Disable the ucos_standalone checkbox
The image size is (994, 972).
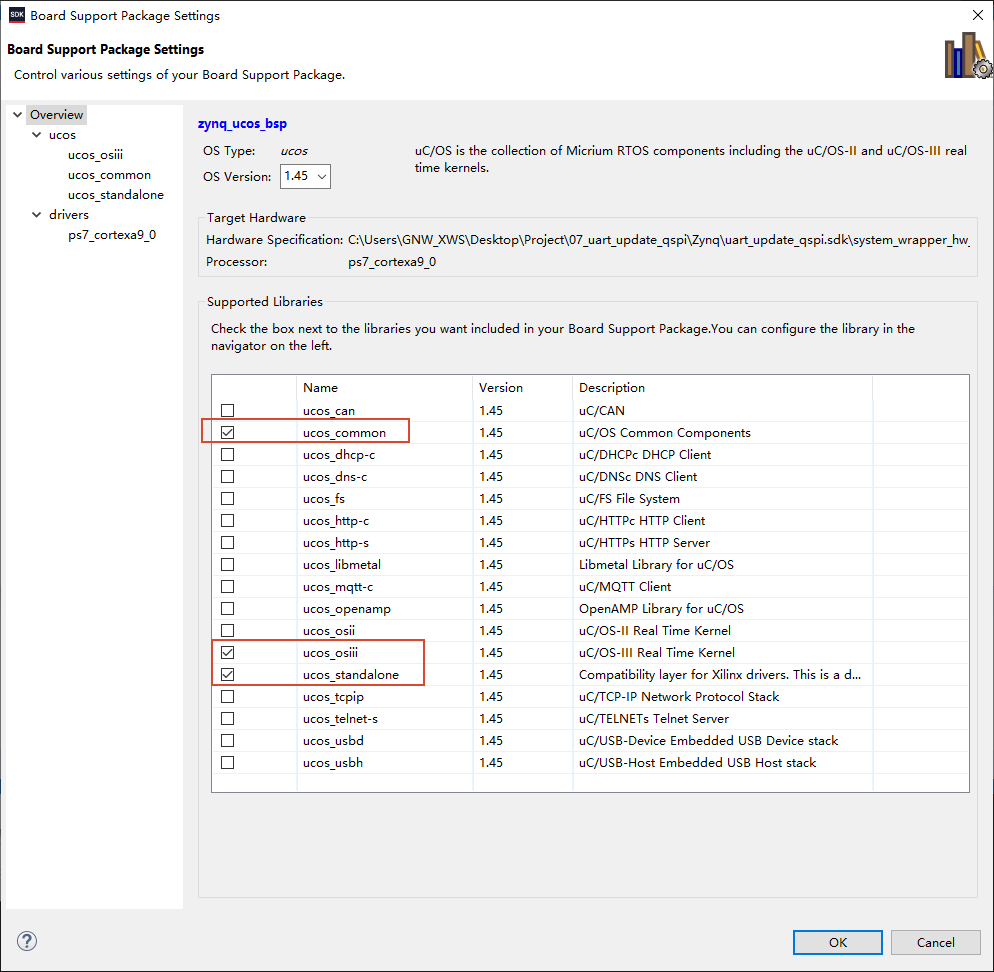(x=228, y=675)
